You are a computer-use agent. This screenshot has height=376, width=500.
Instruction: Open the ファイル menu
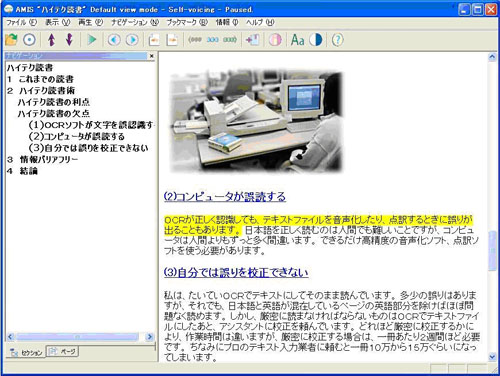(22, 22)
